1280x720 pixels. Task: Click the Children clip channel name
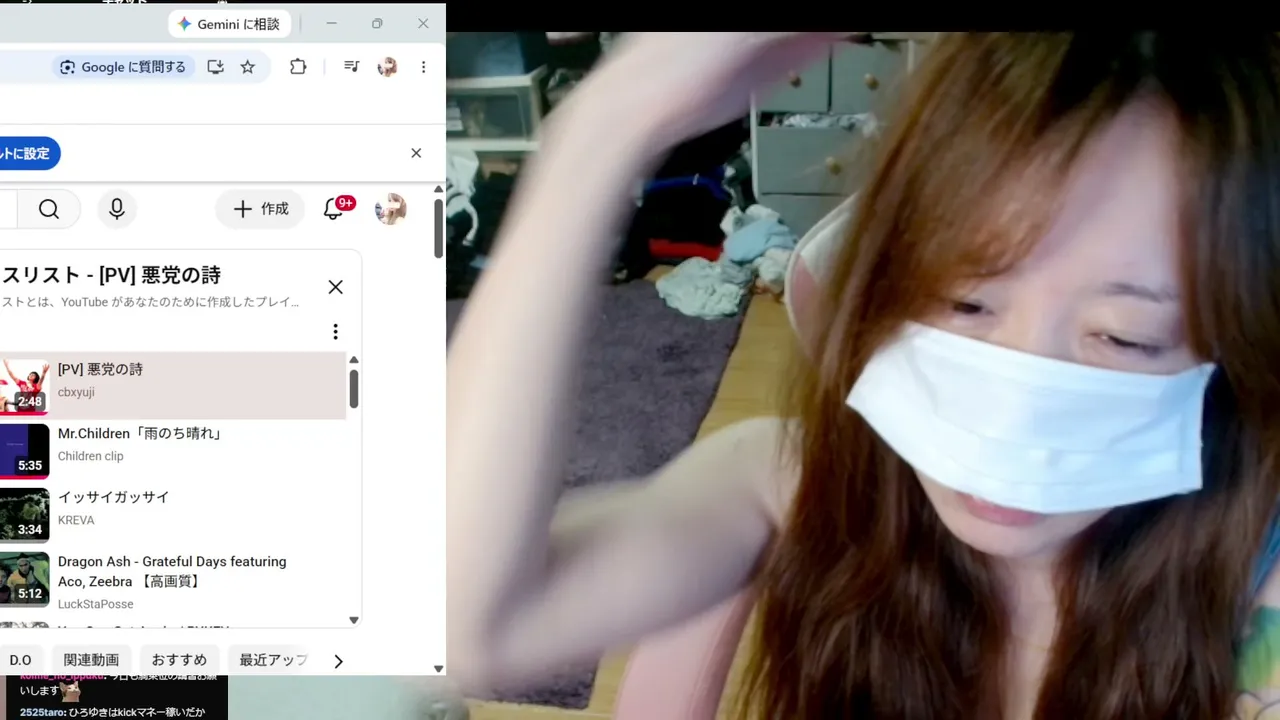tap(91, 456)
